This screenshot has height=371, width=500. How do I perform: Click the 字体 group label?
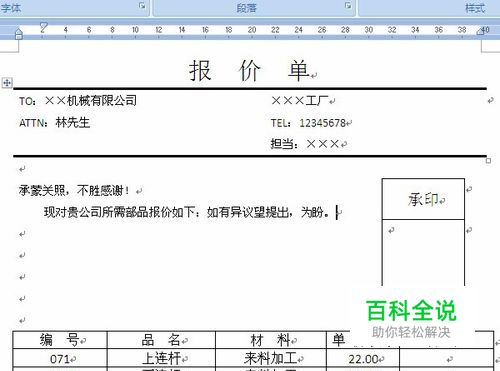[10, 8]
